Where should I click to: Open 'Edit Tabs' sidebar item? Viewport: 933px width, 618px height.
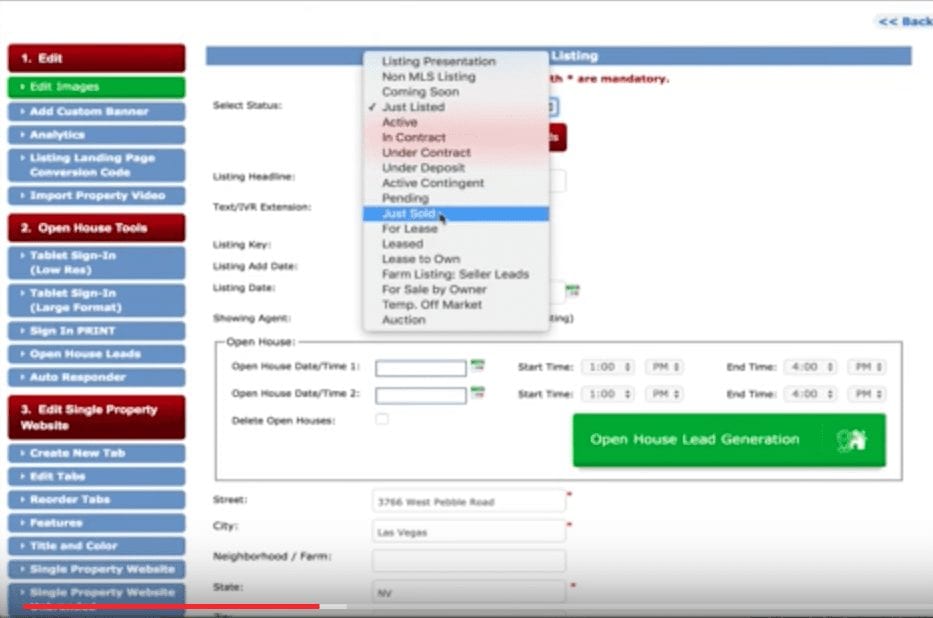(96, 476)
